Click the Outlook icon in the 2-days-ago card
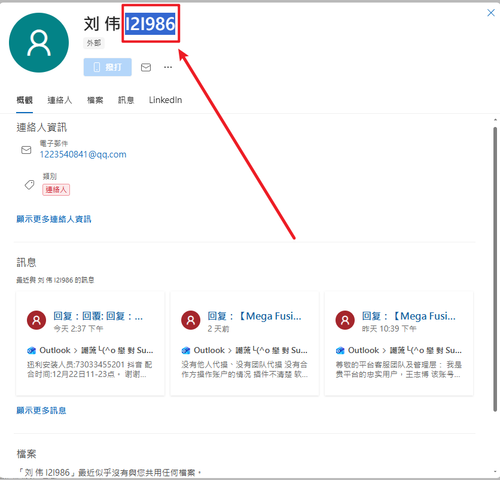Image resolution: width=500 pixels, height=480 pixels. pyautogui.click(x=186, y=351)
